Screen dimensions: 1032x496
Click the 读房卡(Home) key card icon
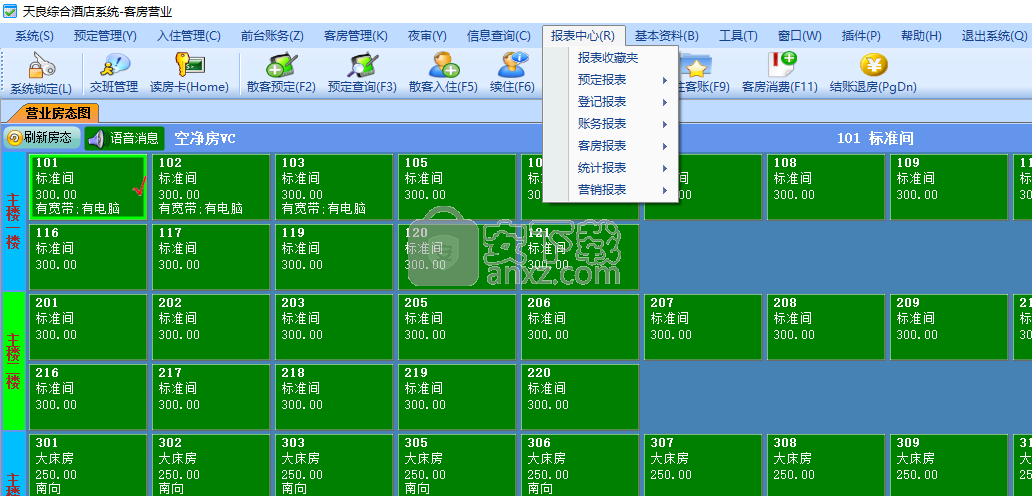pos(189,65)
